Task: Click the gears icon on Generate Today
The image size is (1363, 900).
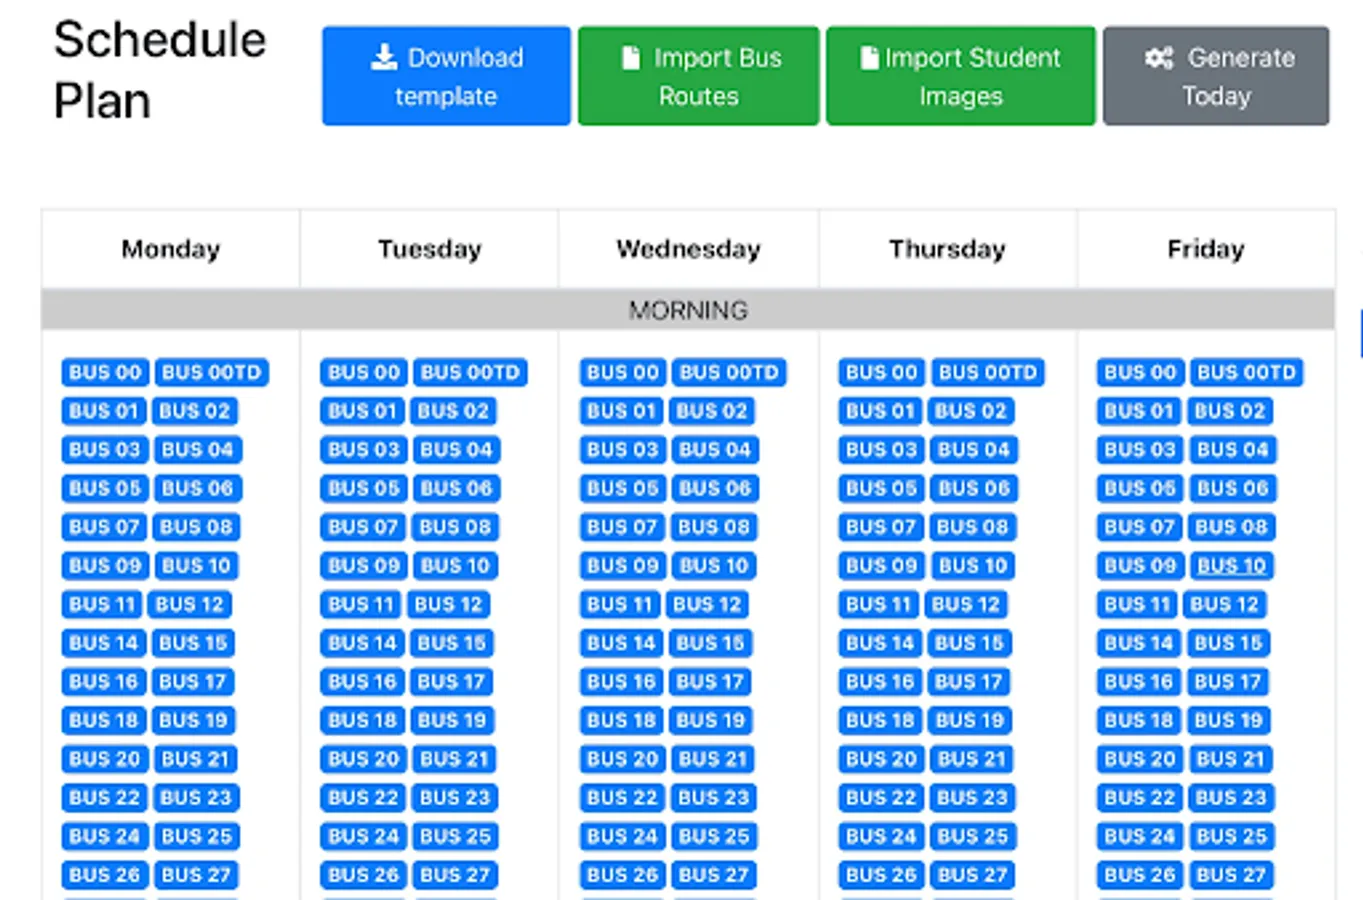Action: point(1159,58)
